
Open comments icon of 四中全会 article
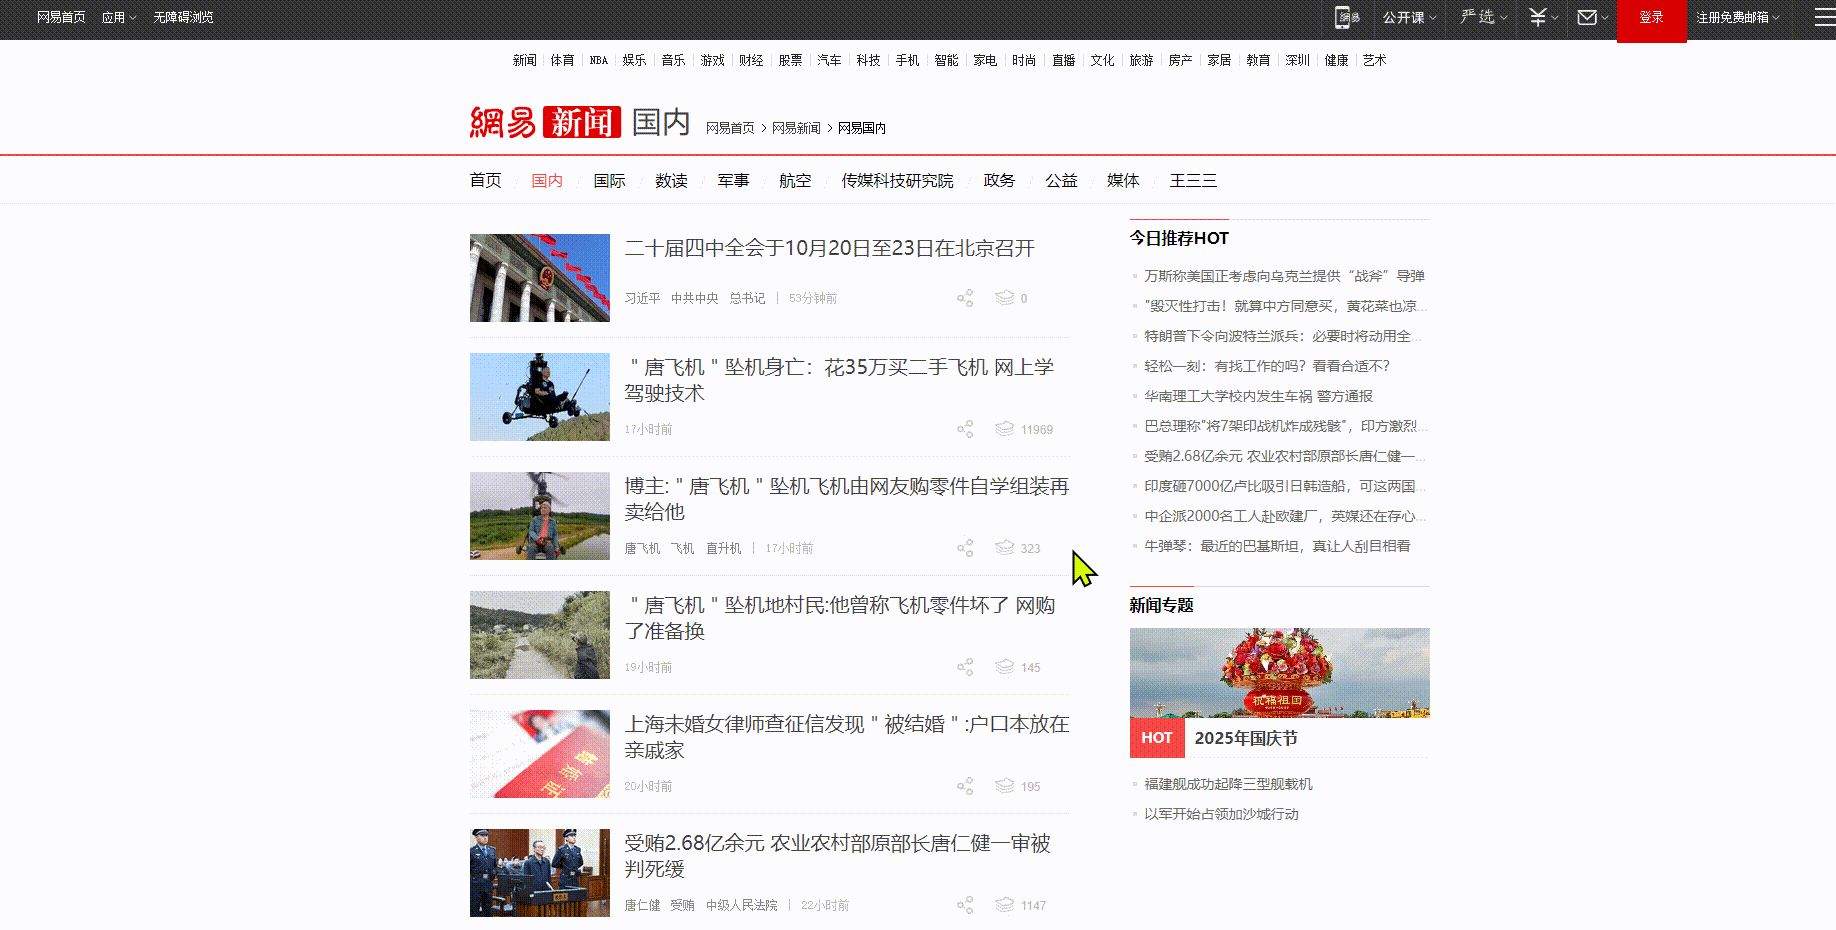[x=1005, y=298]
